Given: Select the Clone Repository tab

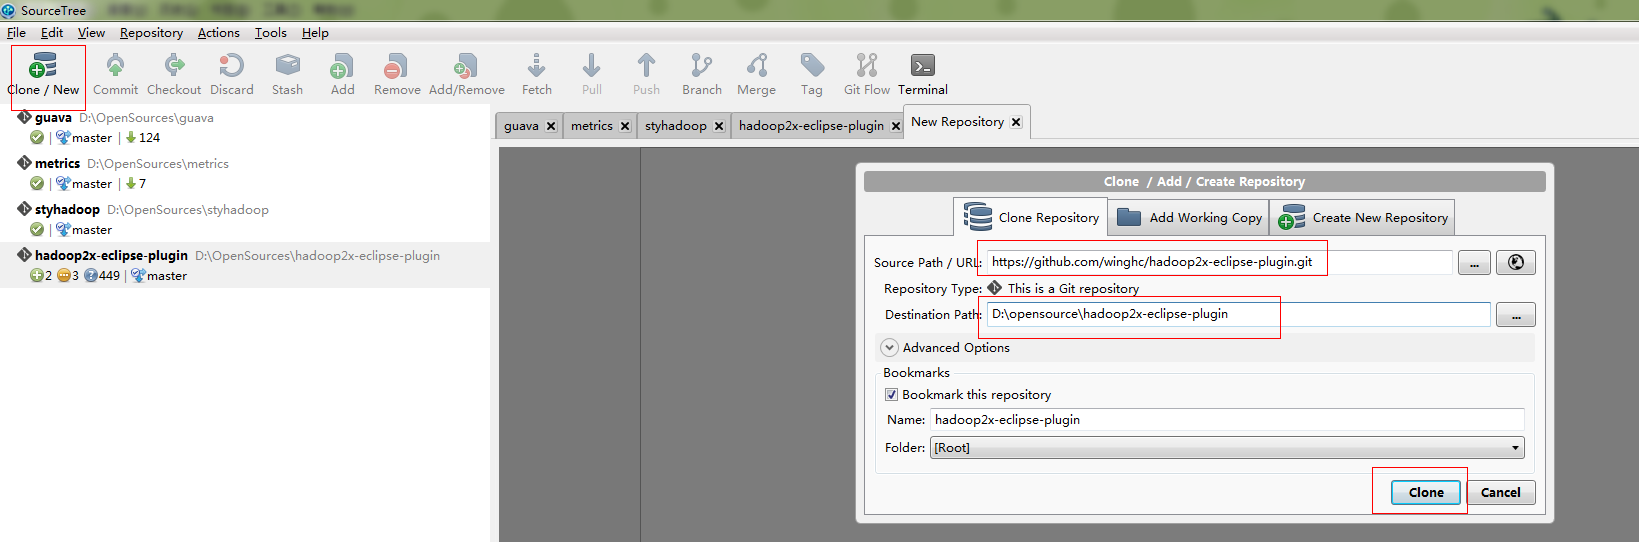Looking at the screenshot, I should 1030,217.
